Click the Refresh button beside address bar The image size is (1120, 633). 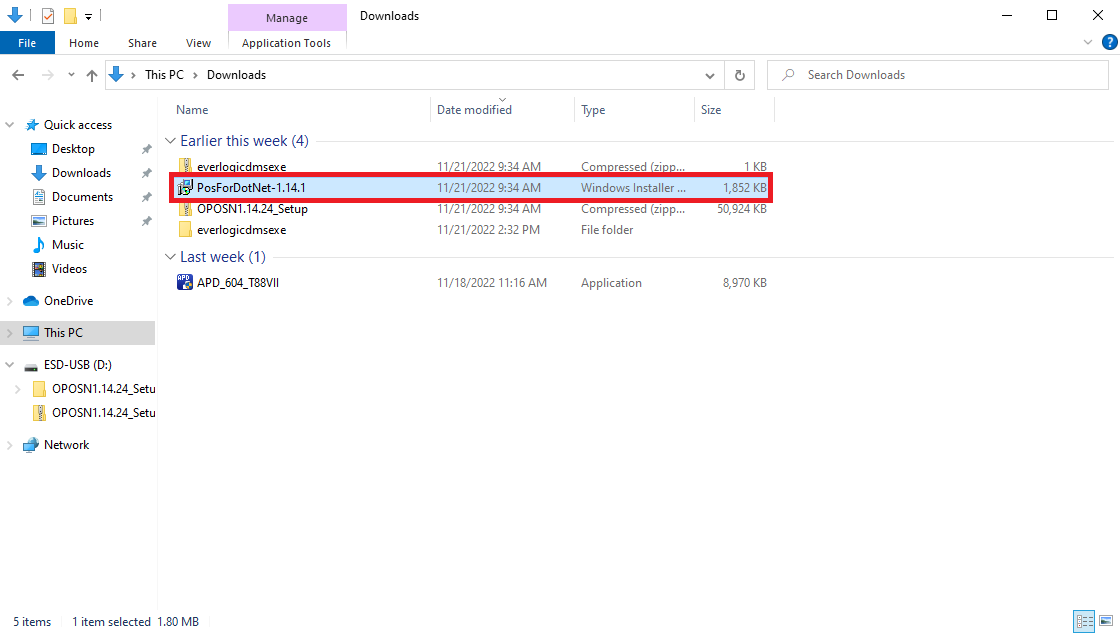point(739,75)
